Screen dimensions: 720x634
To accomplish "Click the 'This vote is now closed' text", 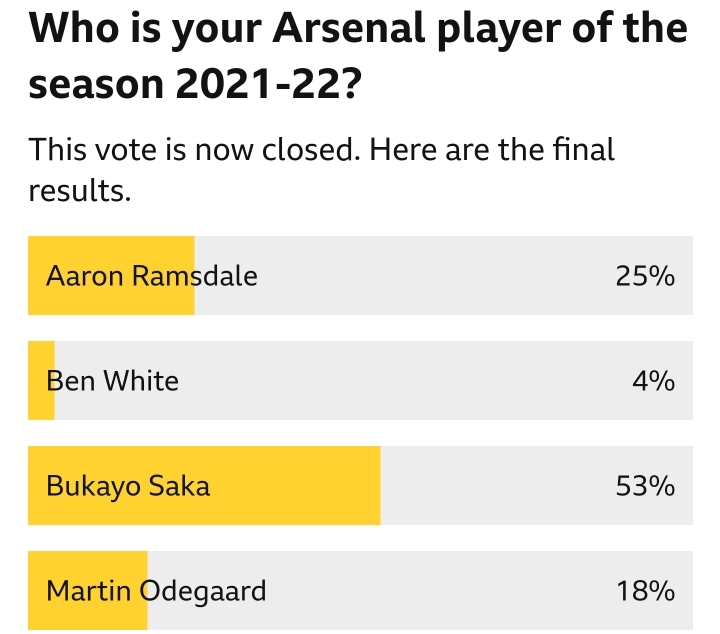I will [x=195, y=149].
